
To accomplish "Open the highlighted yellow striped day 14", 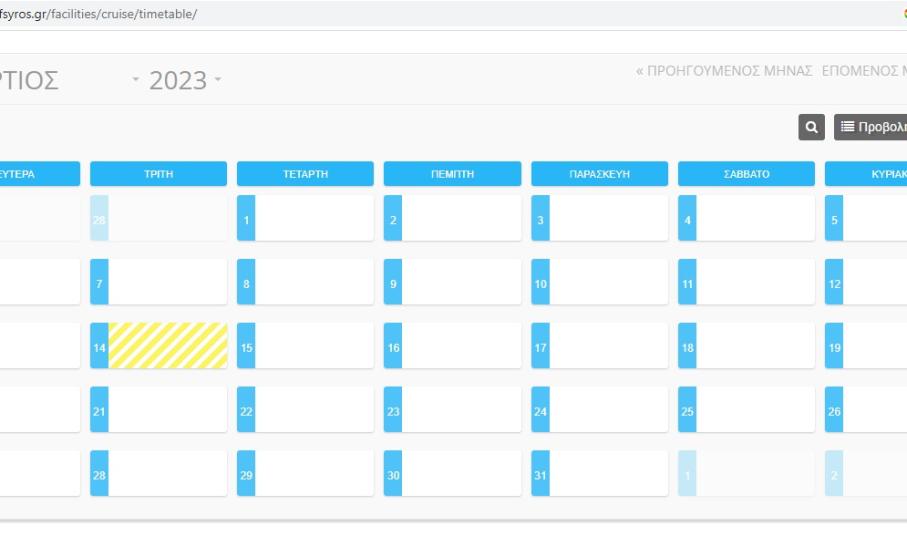I will [x=167, y=346].
